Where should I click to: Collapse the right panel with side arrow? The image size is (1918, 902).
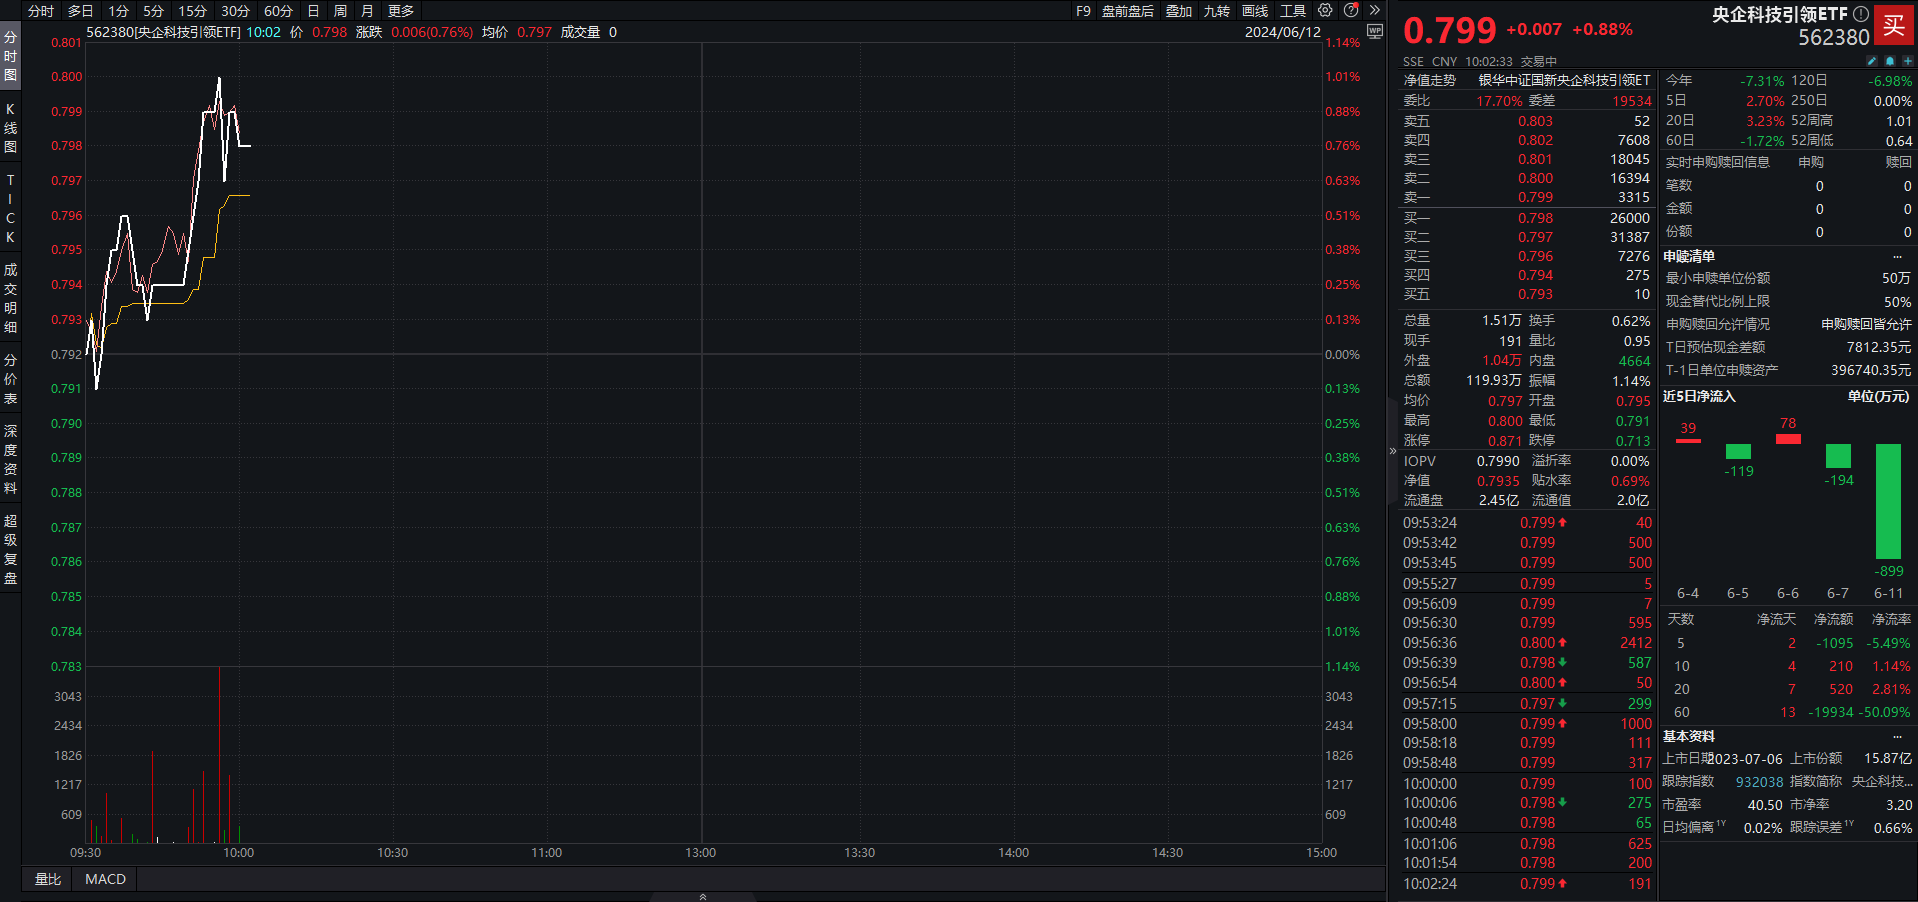(1392, 451)
